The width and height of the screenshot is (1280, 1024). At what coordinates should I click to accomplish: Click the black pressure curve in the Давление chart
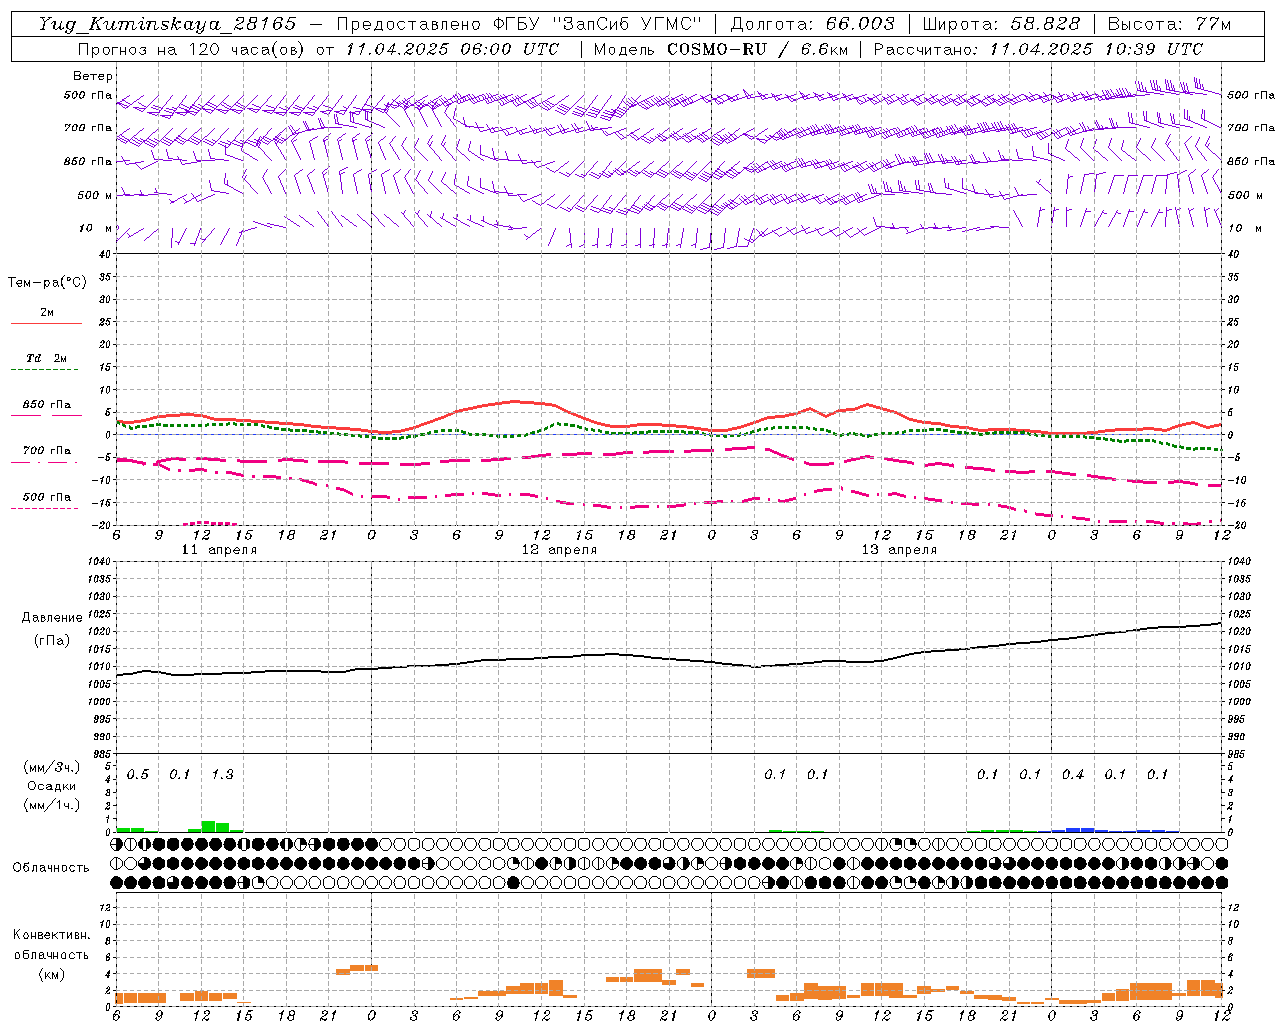669,657
